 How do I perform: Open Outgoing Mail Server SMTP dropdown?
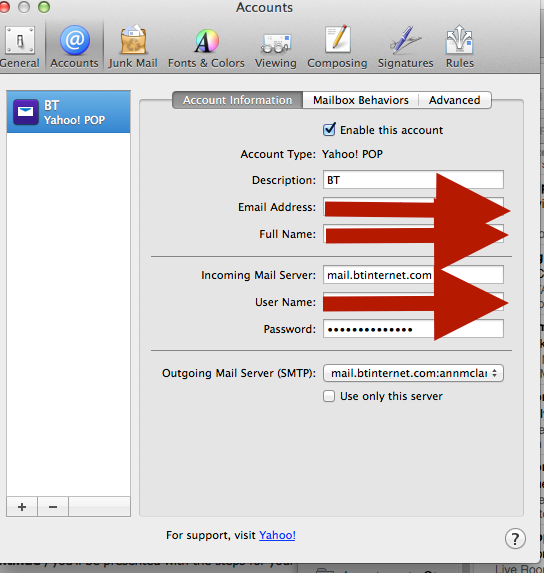(x=413, y=373)
